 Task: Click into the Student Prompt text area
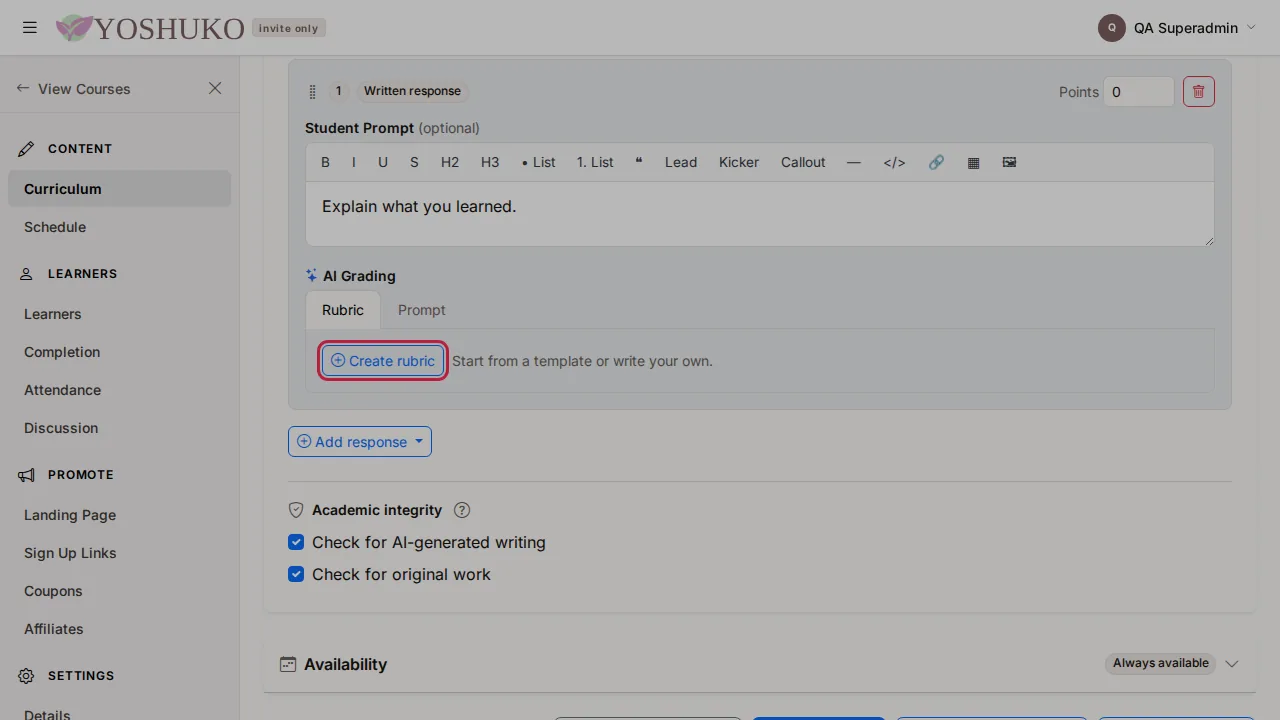(x=760, y=214)
